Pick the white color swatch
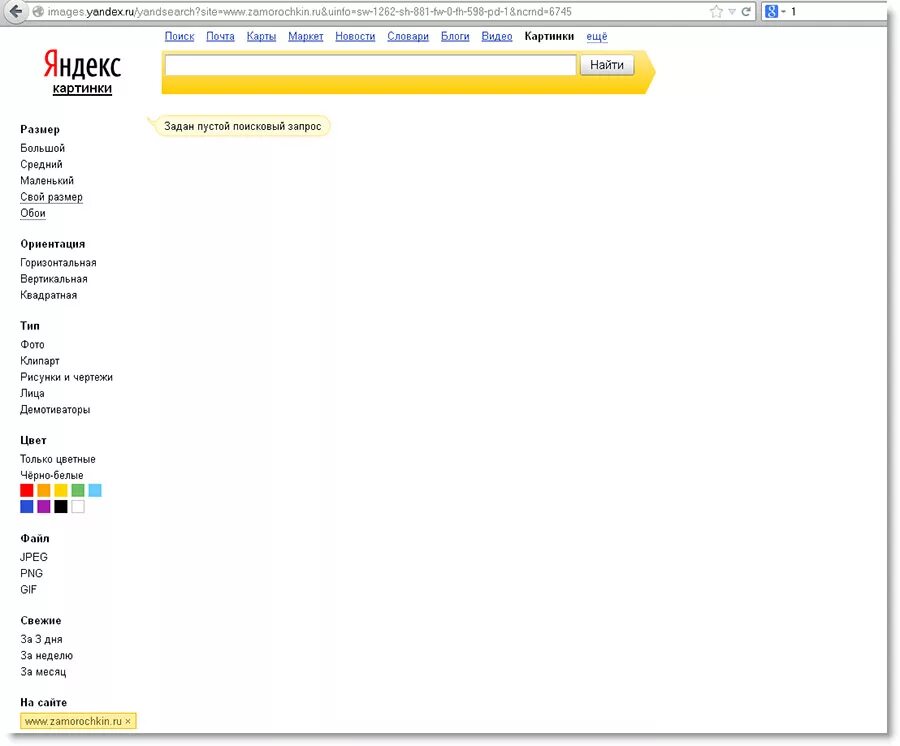900x746 pixels. 78,506
